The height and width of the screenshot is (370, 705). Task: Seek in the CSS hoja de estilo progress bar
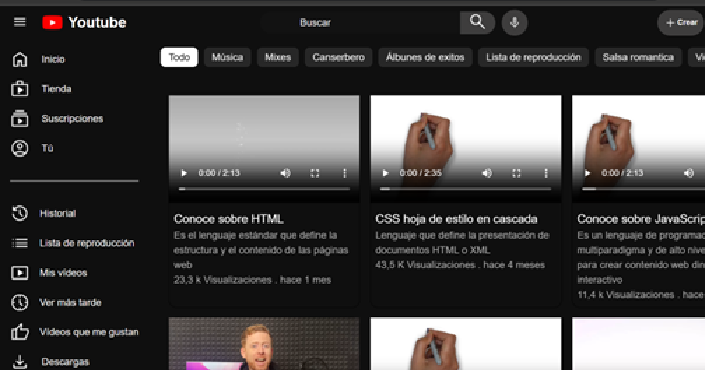coord(466,189)
